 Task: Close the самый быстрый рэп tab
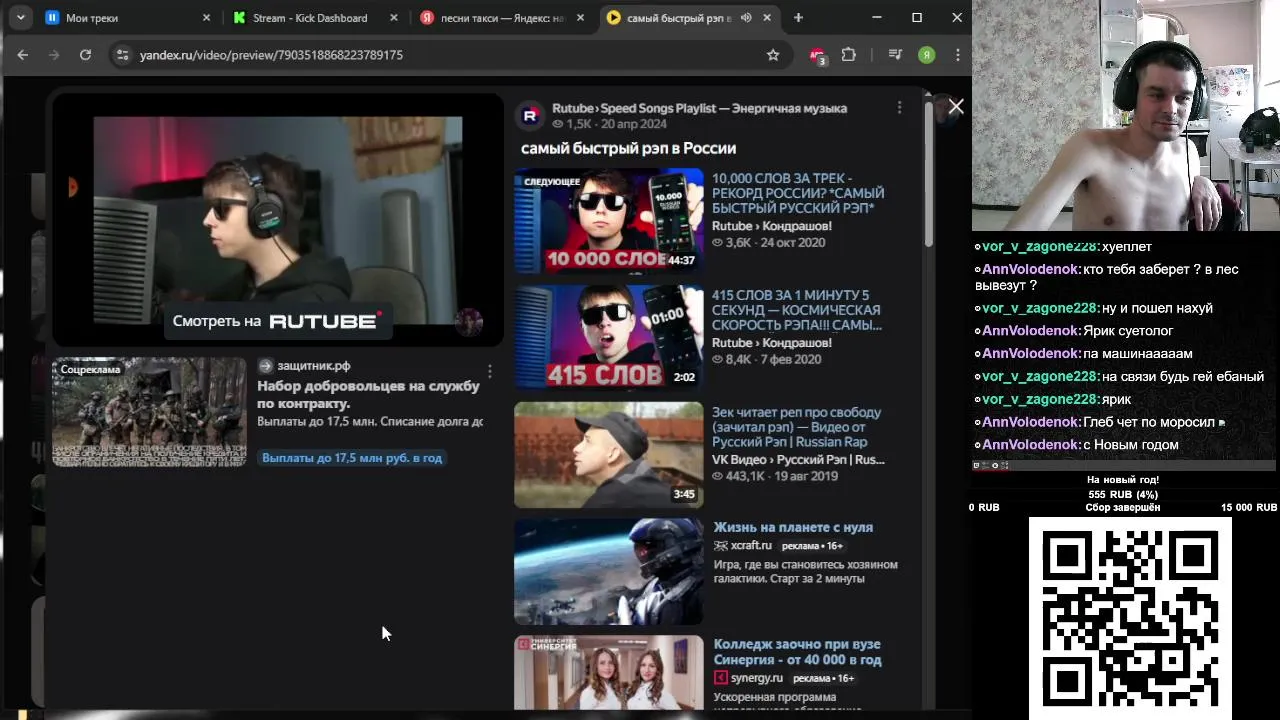coord(768,17)
